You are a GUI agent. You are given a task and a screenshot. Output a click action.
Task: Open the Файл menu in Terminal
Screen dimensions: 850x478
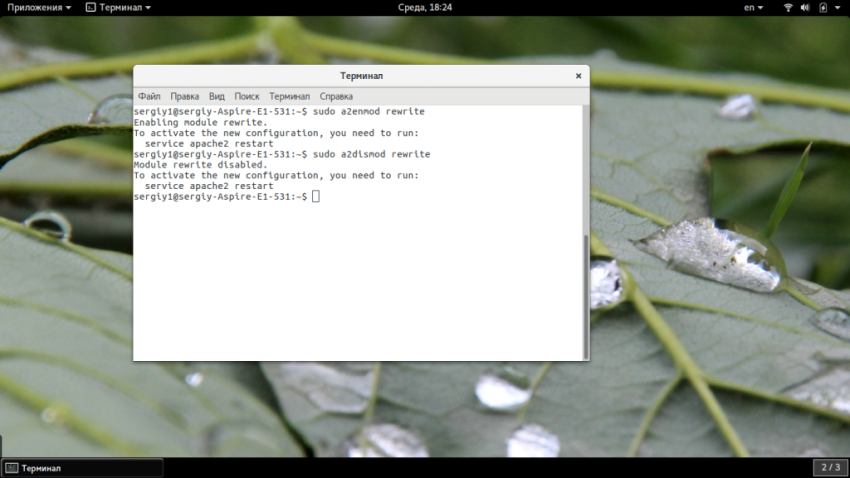pyautogui.click(x=149, y=96)
